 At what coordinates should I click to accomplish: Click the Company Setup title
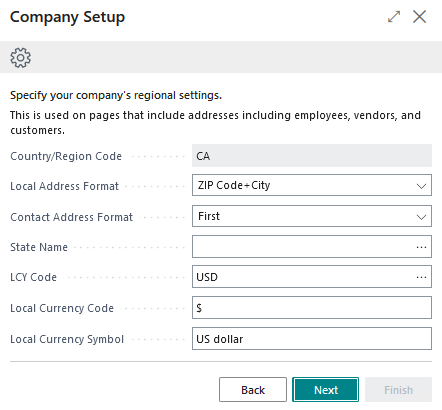67,17
